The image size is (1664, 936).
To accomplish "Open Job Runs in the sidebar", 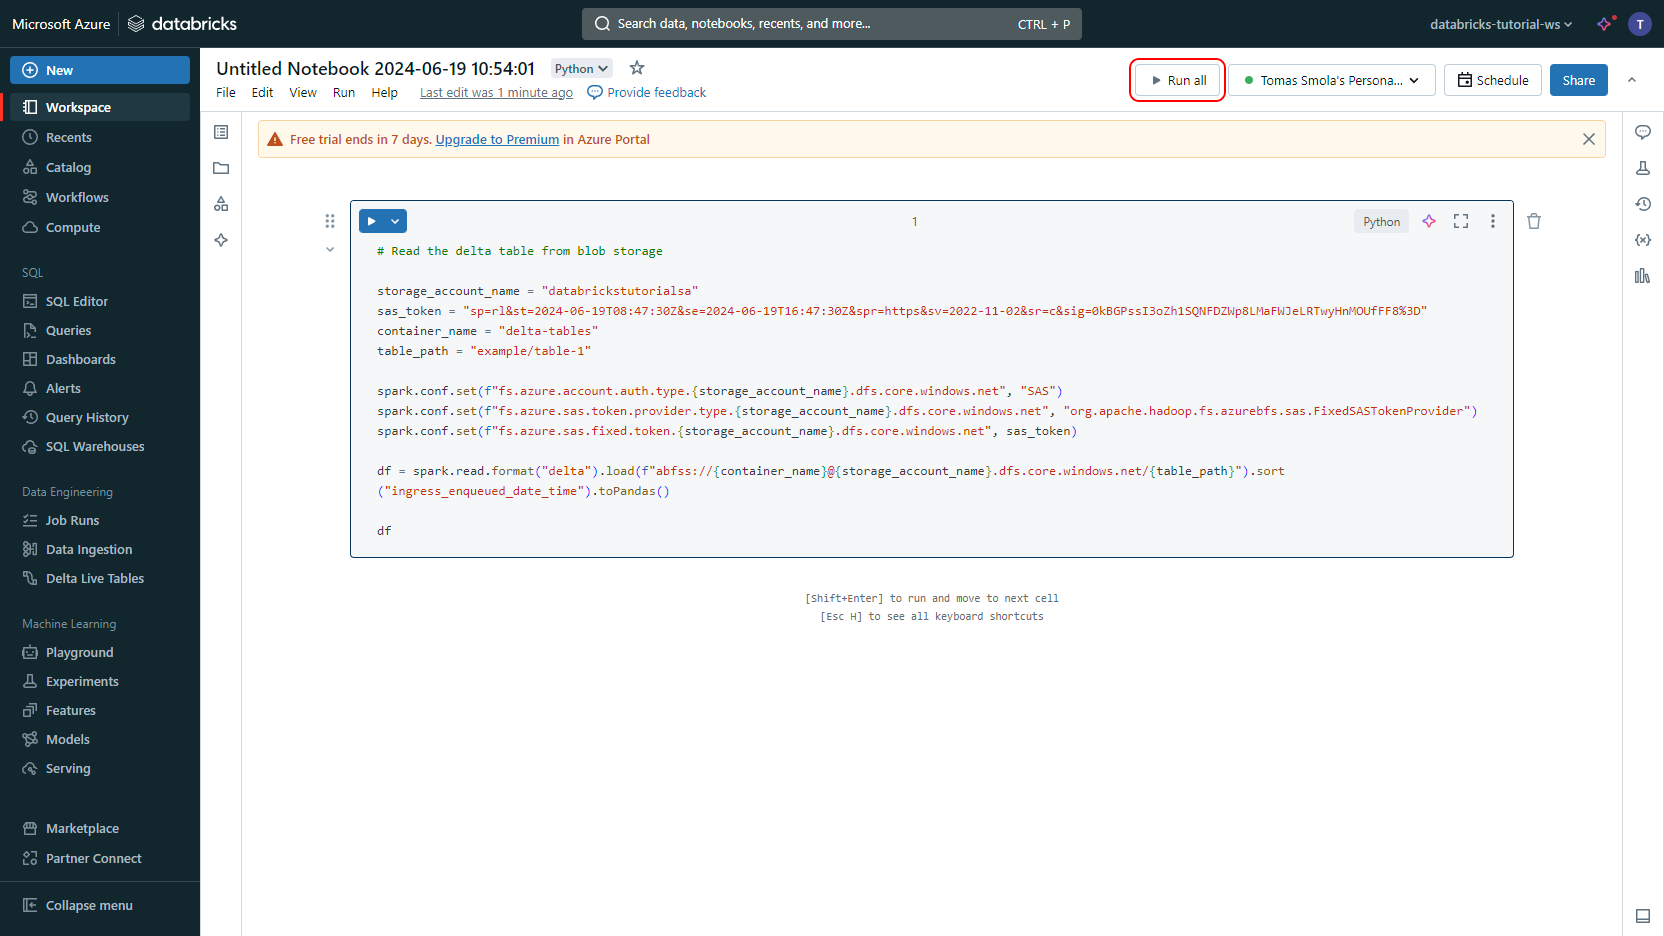I will click(x=100, y=520).
